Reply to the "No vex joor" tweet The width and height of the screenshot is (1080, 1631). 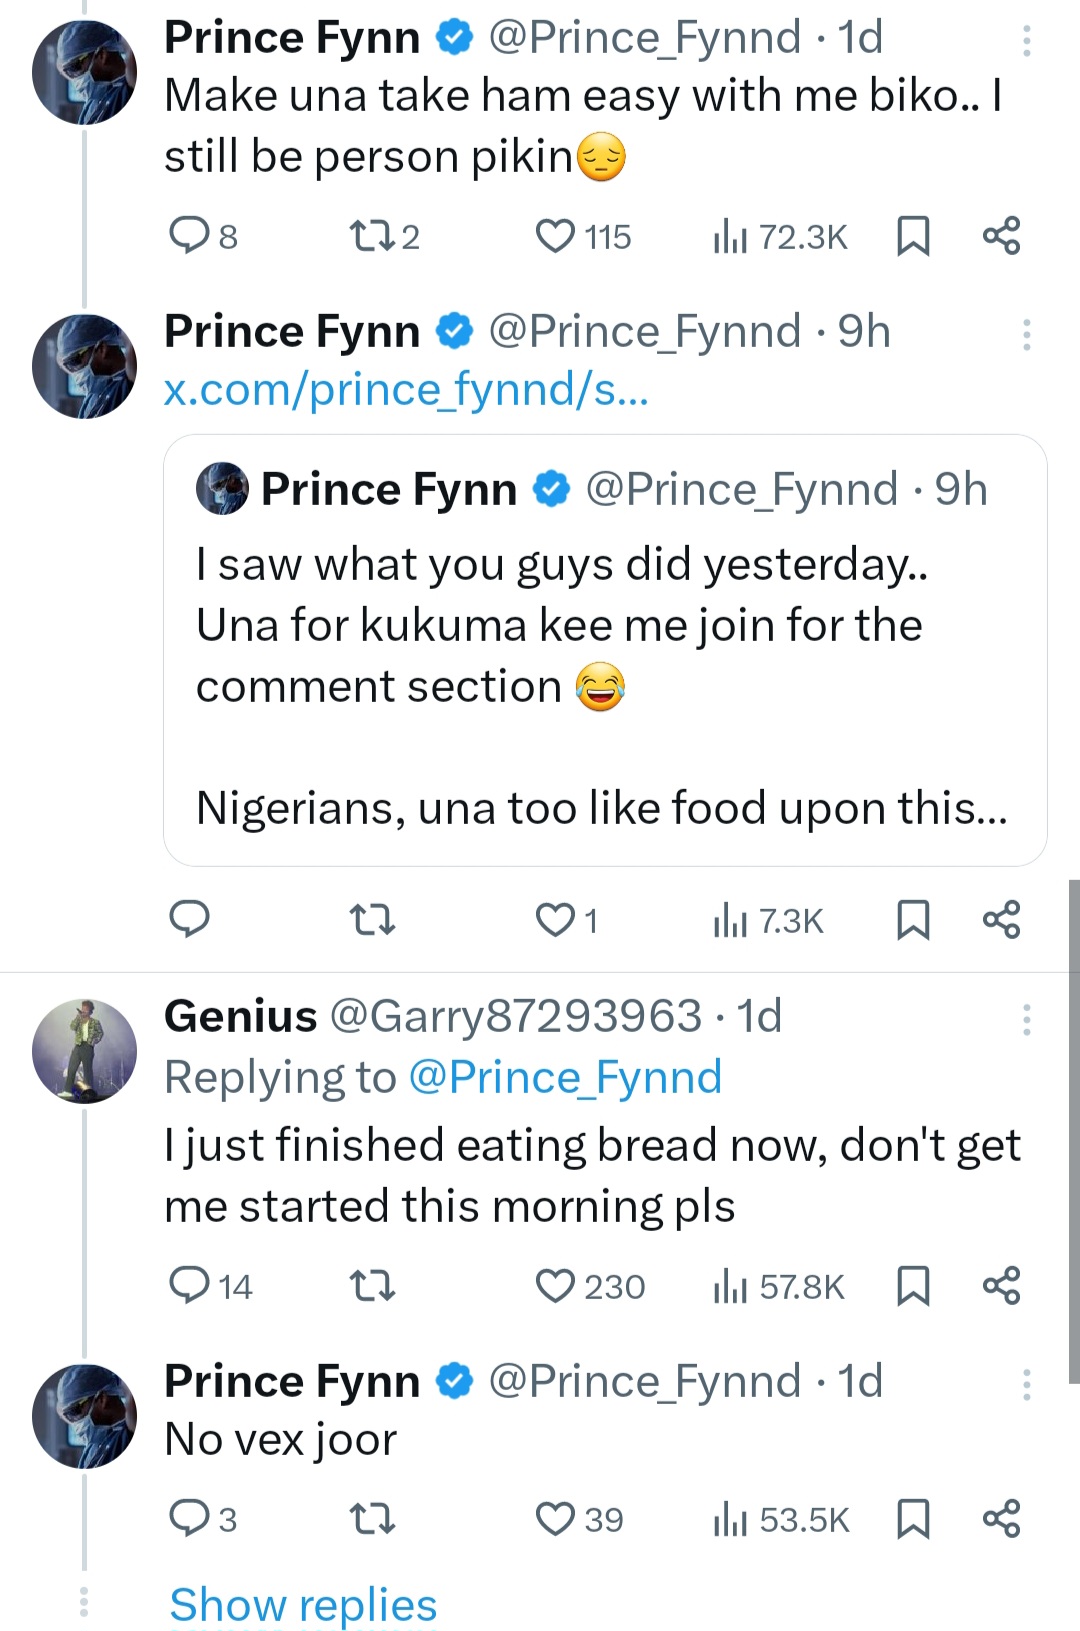pos(188,1520)
